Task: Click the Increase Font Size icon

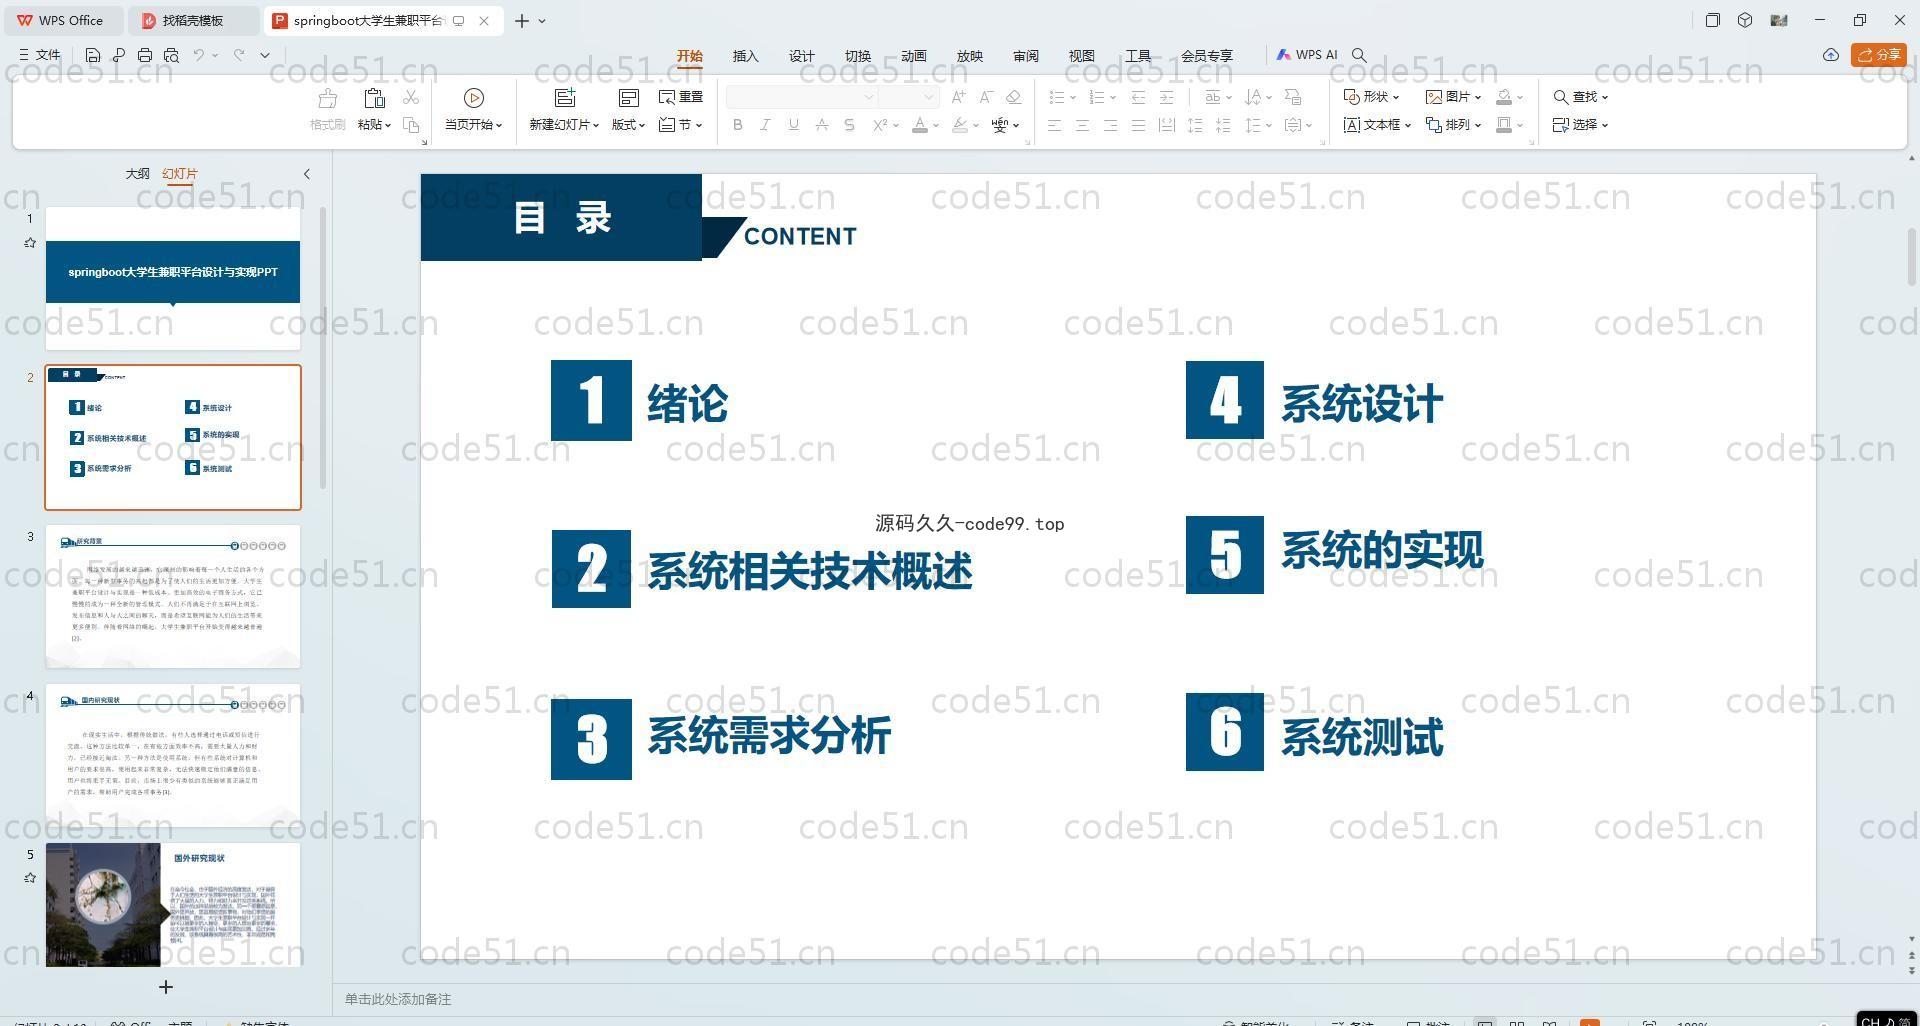Action: pos(959,97)
